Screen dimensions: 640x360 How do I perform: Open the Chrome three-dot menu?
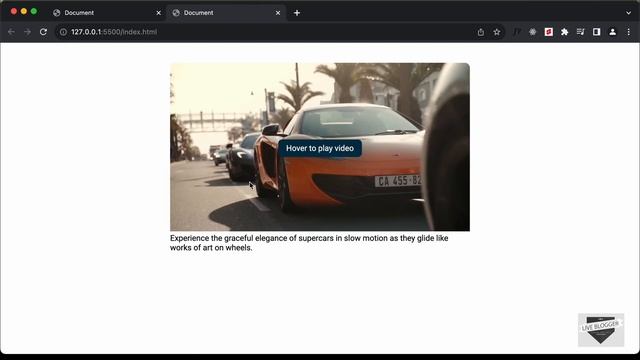pos(629,32)
